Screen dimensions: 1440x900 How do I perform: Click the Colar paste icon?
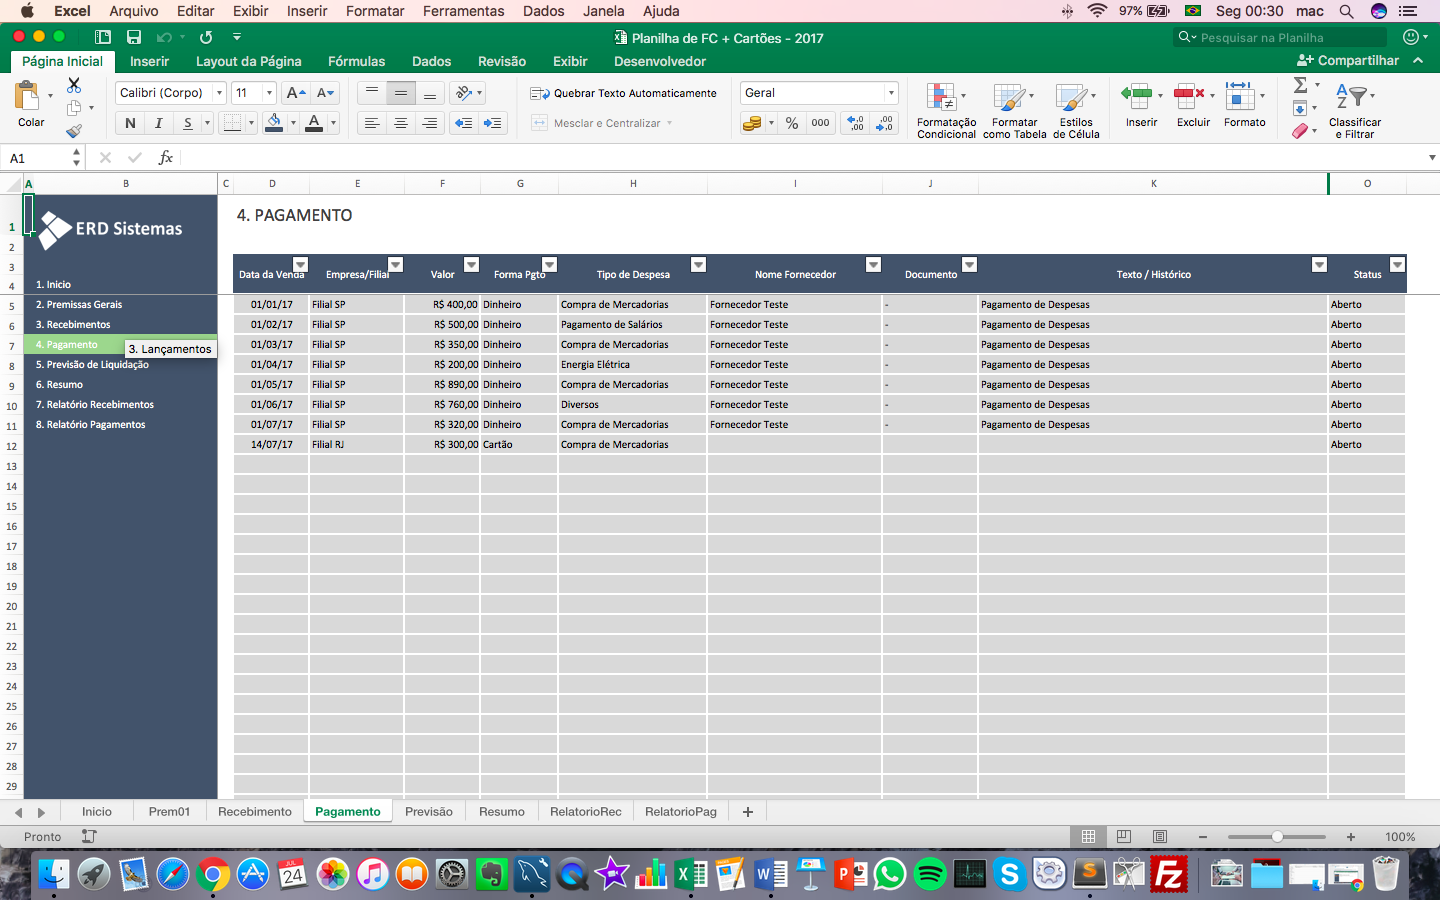(x=27, y=98)
